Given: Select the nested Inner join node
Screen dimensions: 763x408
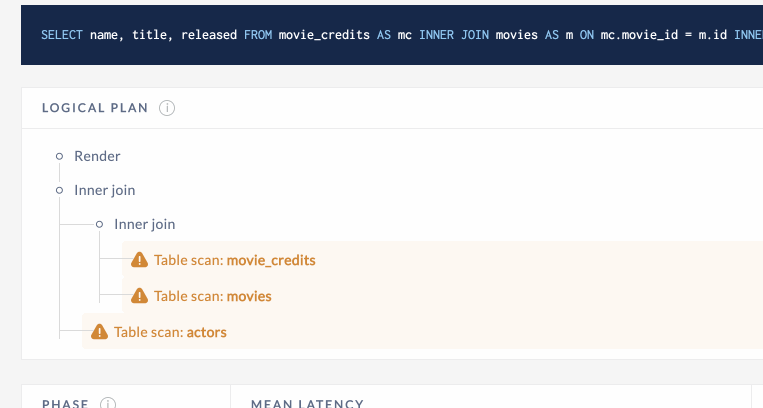Looking at the screenshot, I should click(145, 224).
